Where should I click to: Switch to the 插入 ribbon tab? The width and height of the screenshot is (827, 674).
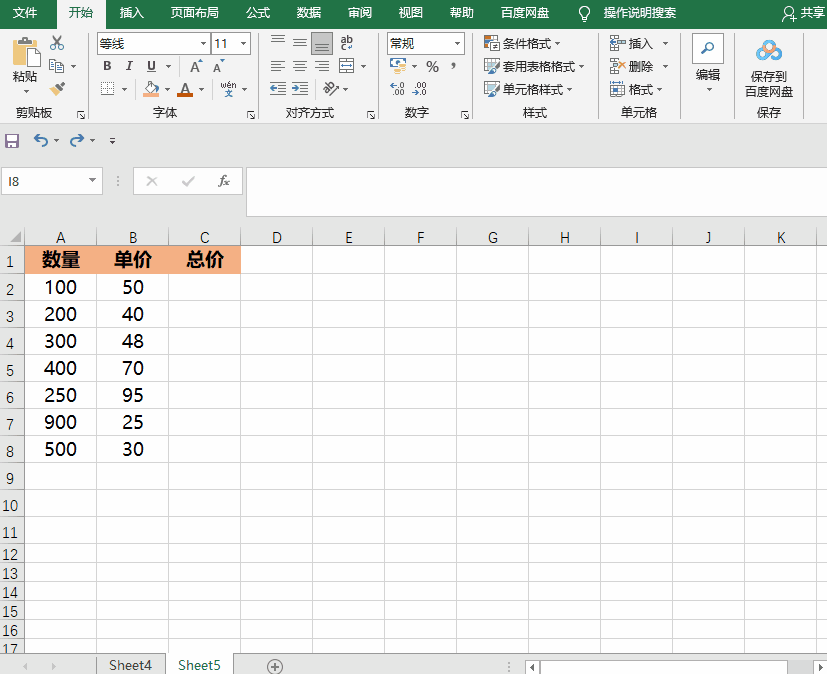(131, 13)
